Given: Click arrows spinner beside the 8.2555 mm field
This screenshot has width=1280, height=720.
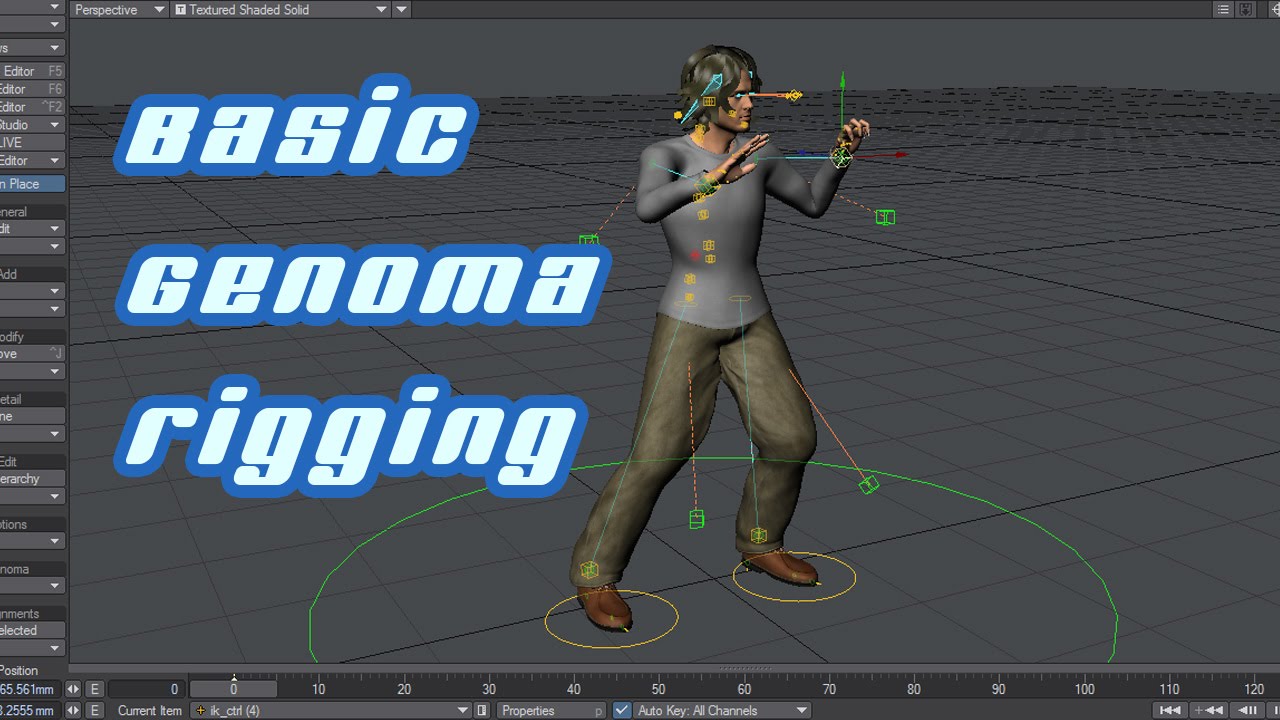Looking at the screenshot, I should [x=73, y=711].
